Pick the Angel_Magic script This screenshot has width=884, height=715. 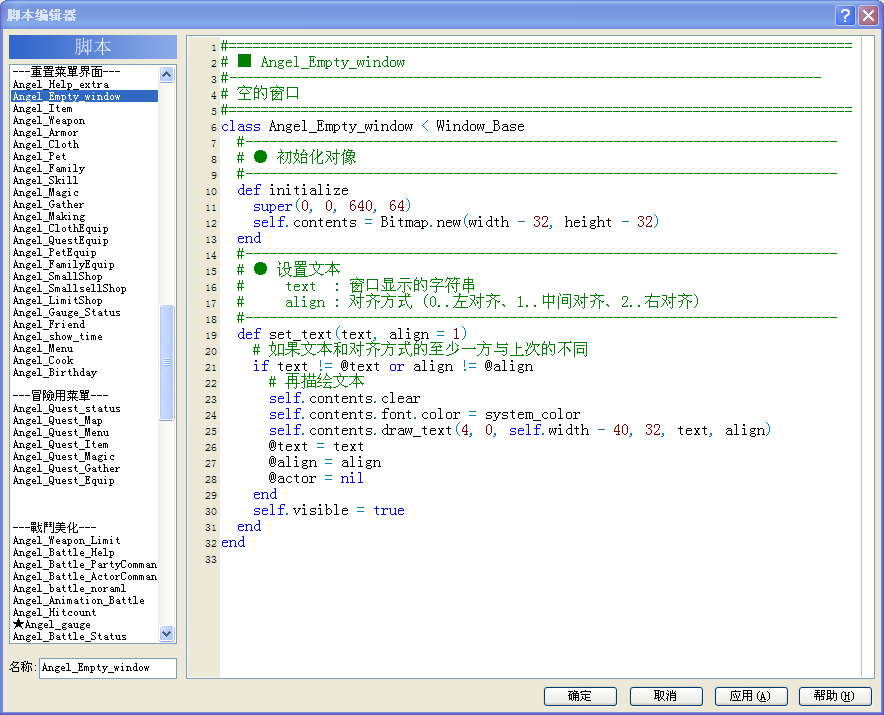46,192
